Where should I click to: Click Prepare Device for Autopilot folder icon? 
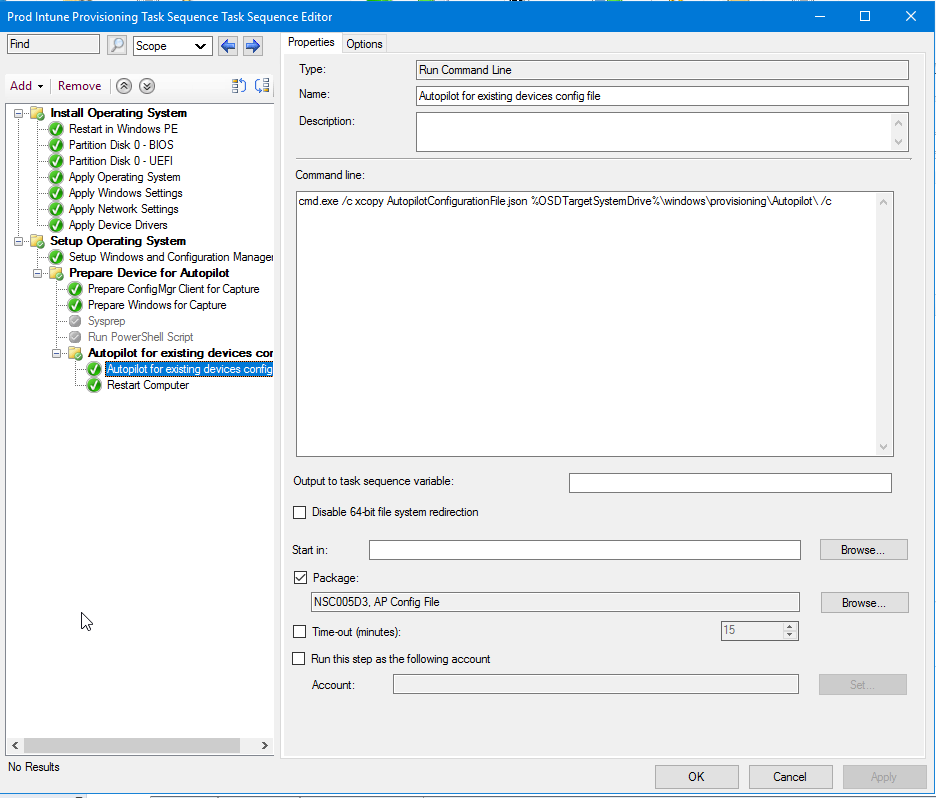[57, 273]
